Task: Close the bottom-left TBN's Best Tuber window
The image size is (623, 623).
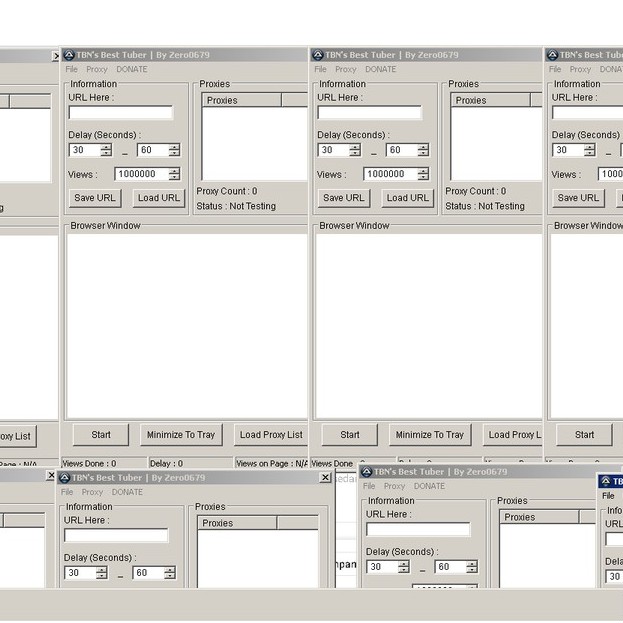Action: (325, 478)
